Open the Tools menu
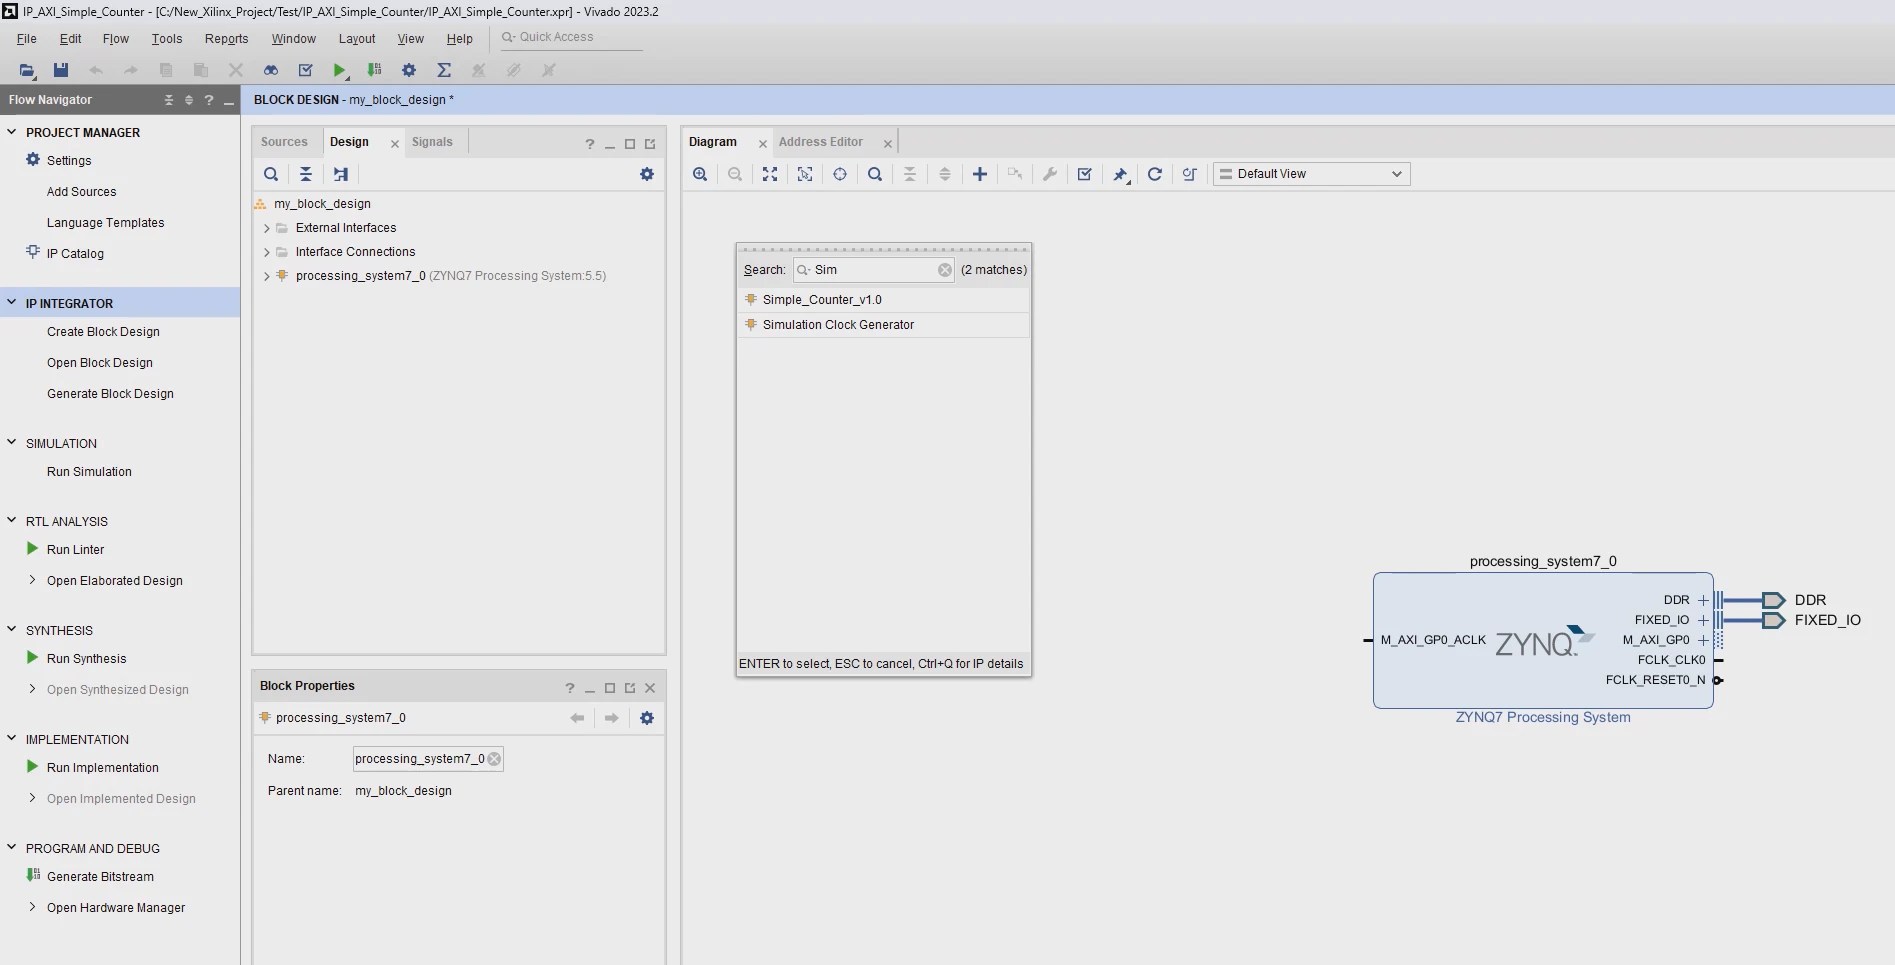The height and width of the screenshot is (965, 1895). point(167,39)
